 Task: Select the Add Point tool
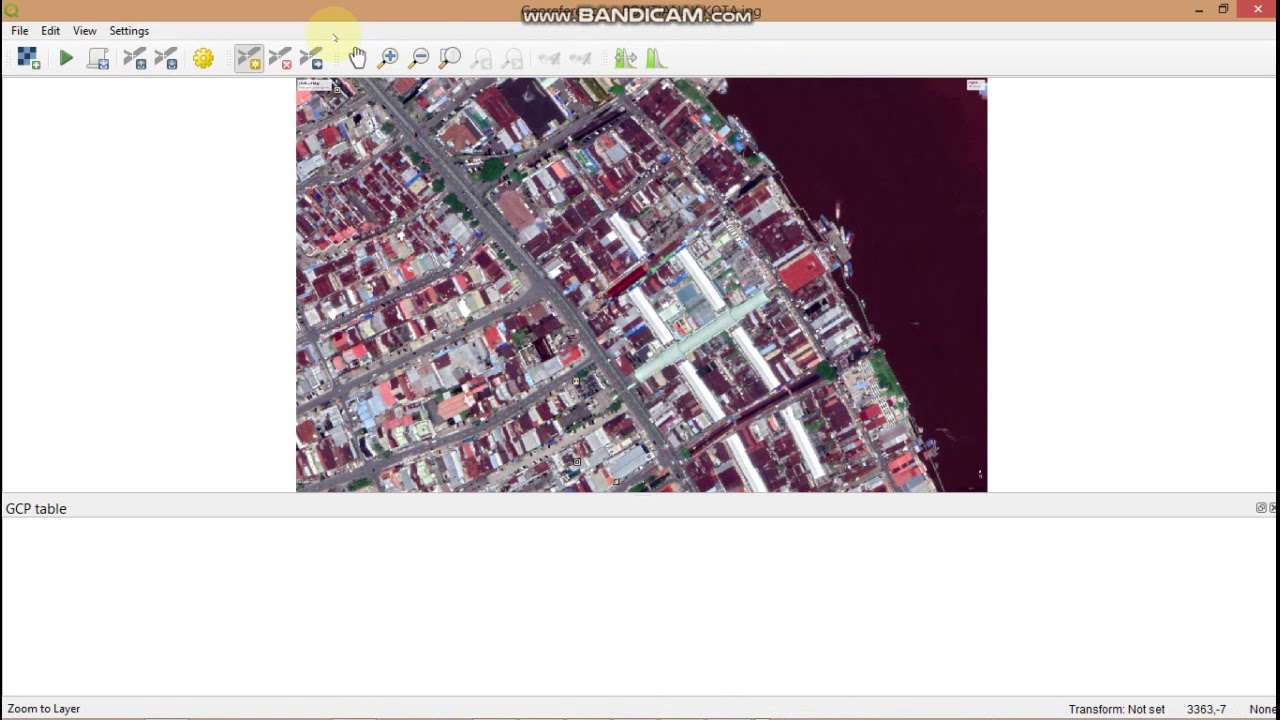pyautogui.click(x=249, y=59)
